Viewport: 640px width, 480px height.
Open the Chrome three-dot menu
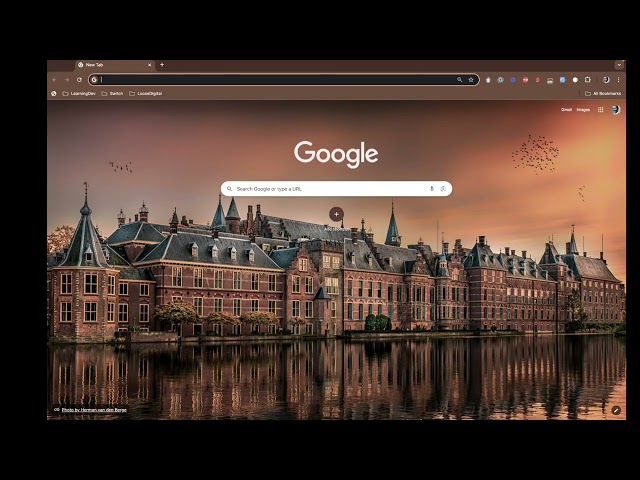(618, 80)
